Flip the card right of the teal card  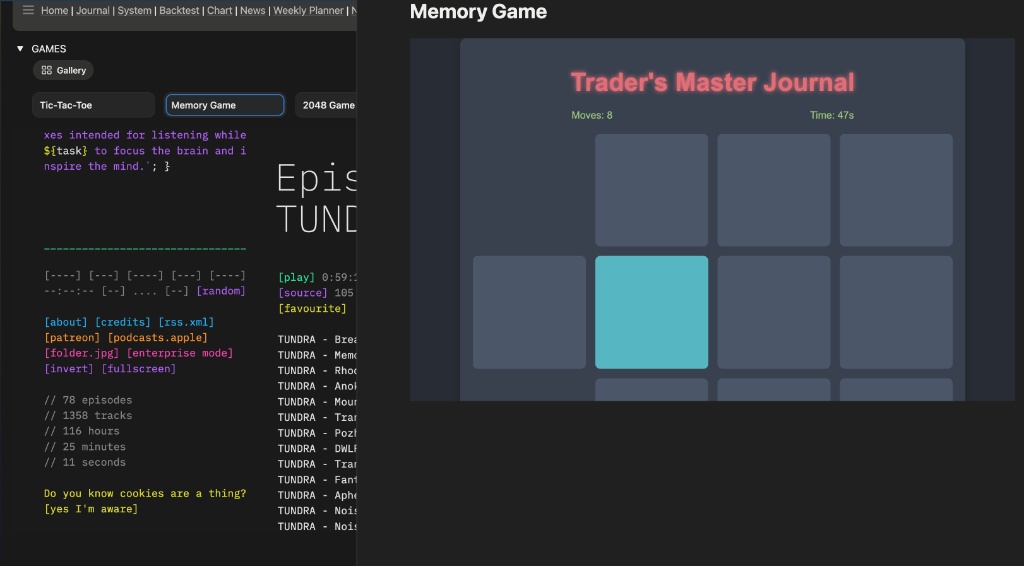click(x=774, y=312)
